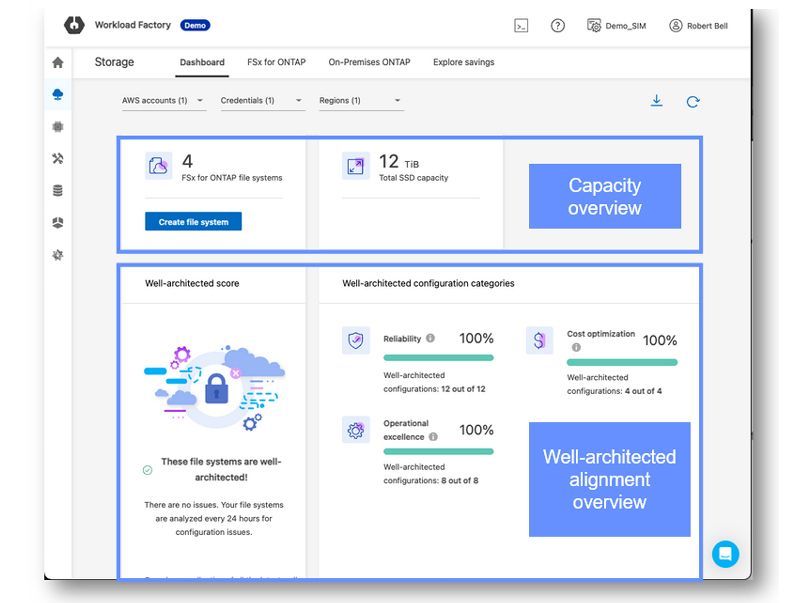The width and height of the screenshot is (804, 603).
Task: Expand the Credentials (1) dropdown
Action: 263,100
